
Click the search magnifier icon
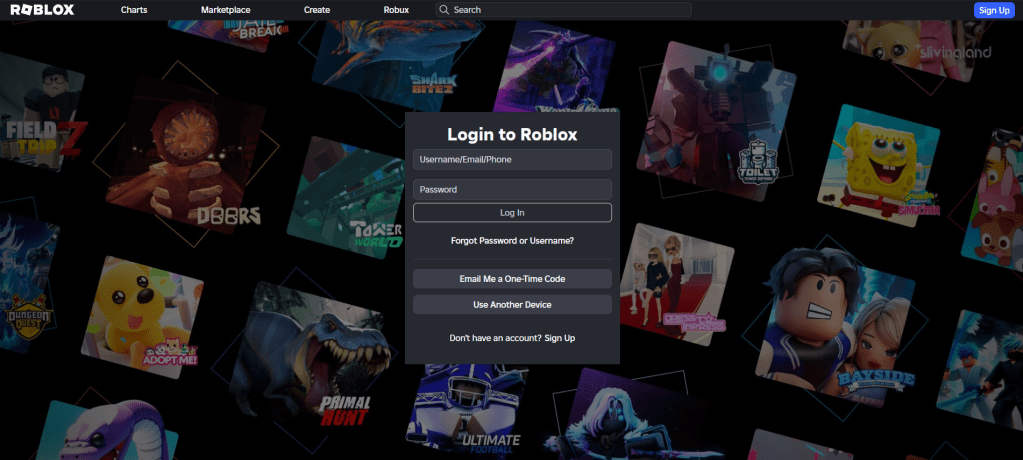(444, 10)
